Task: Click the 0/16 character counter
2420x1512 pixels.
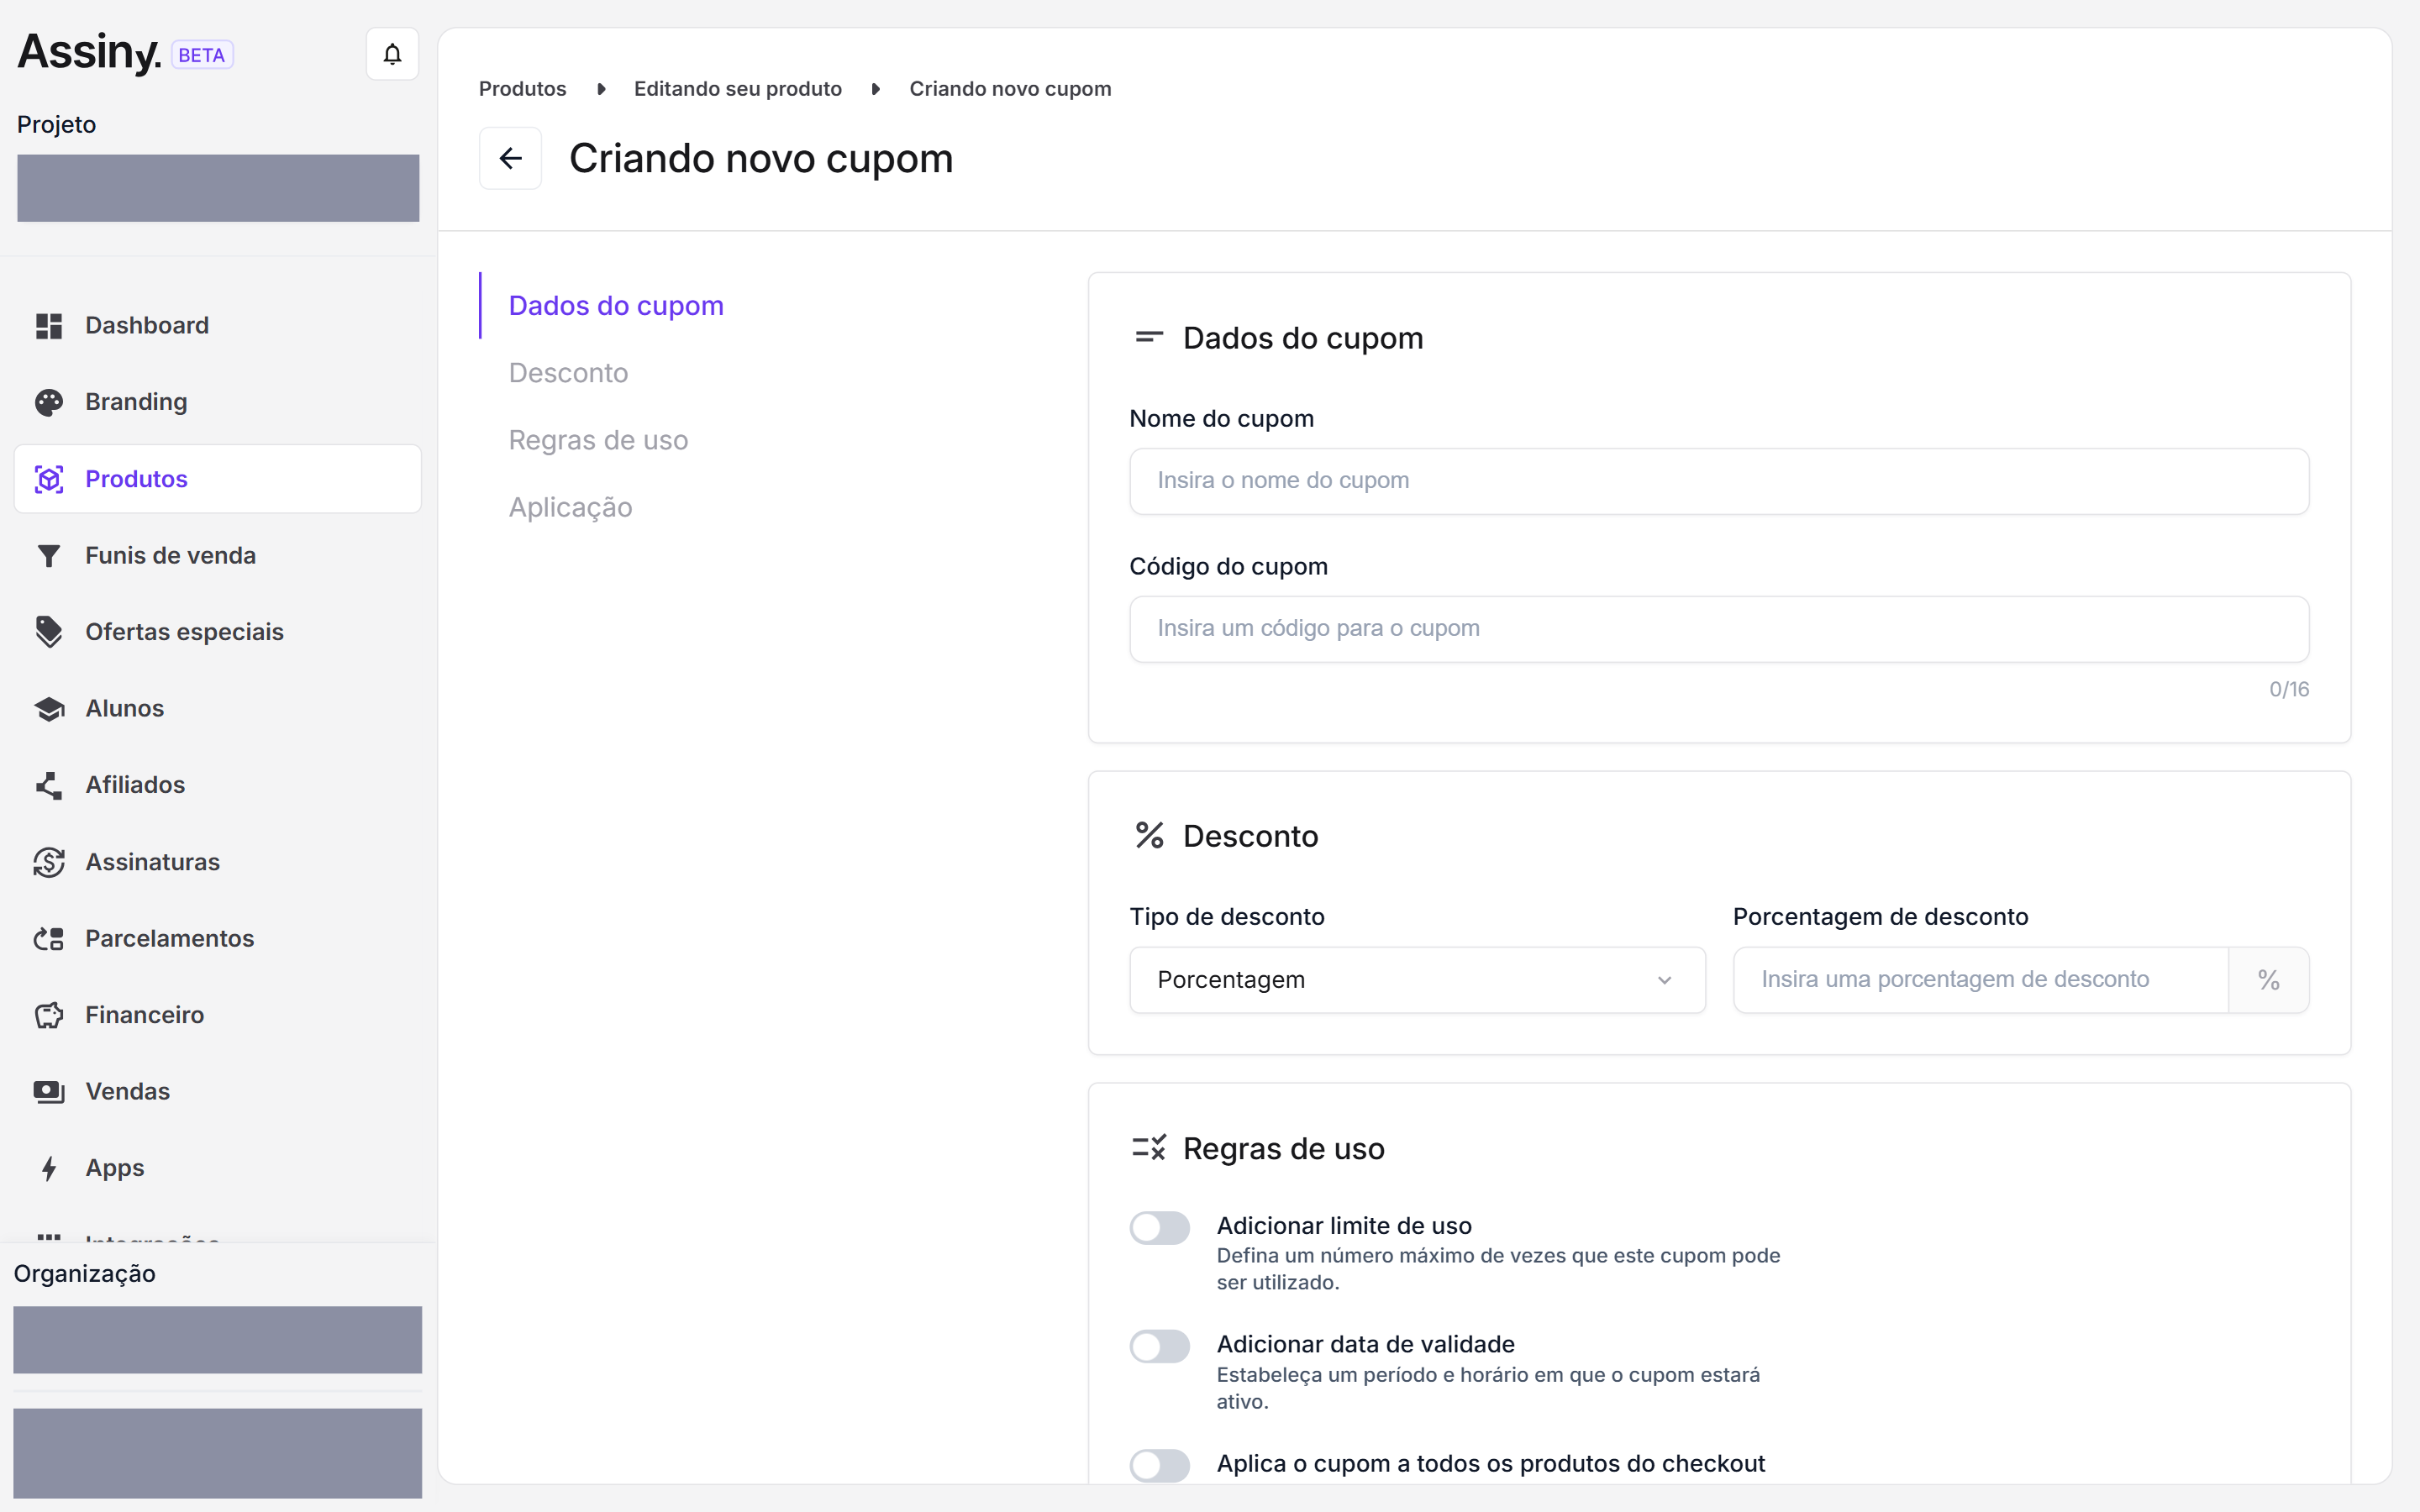Action: pos(2289,689)
